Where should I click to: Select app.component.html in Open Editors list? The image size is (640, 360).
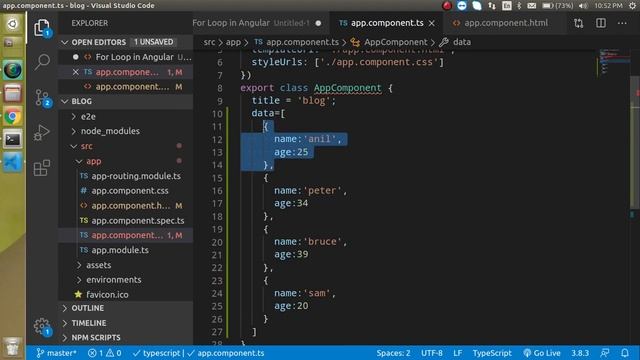pos(126,87)
